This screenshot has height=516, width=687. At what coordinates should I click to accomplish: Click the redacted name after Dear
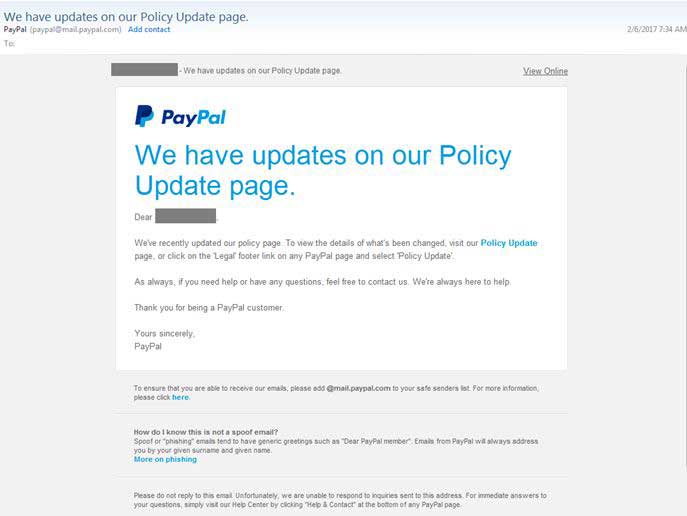click(x=186, y=216)
